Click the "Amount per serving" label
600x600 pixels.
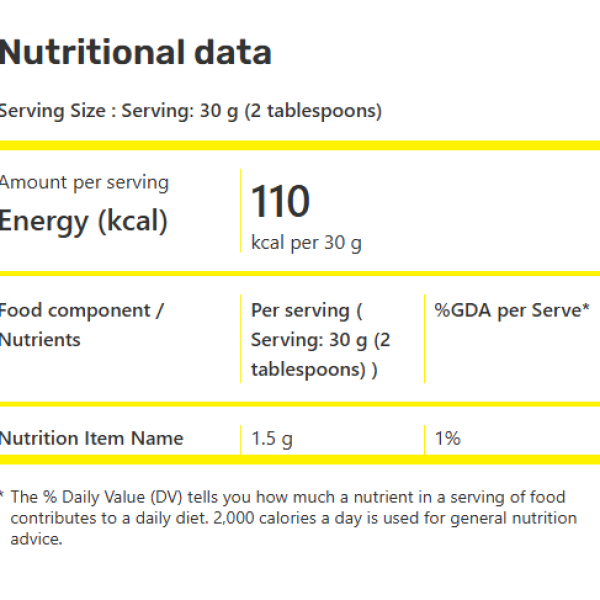tap(84, 182)
